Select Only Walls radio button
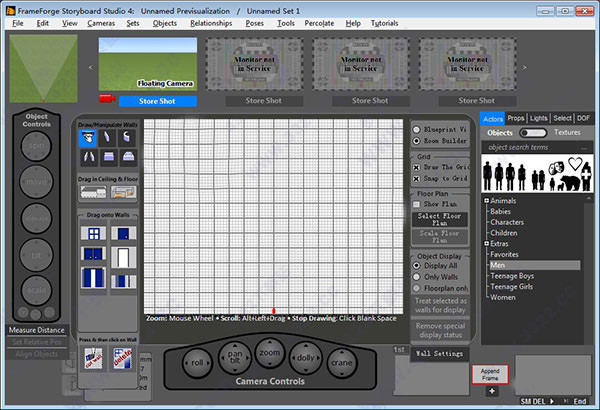 click(416, 277)
